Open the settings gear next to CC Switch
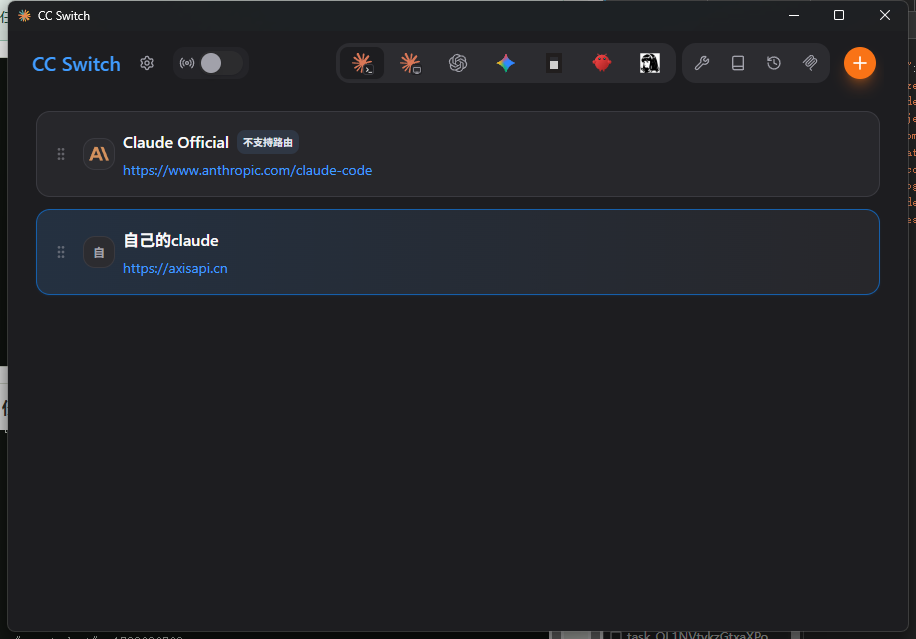Image resolution: width=916 pixels, height=639 pixels. click(147, 63)
